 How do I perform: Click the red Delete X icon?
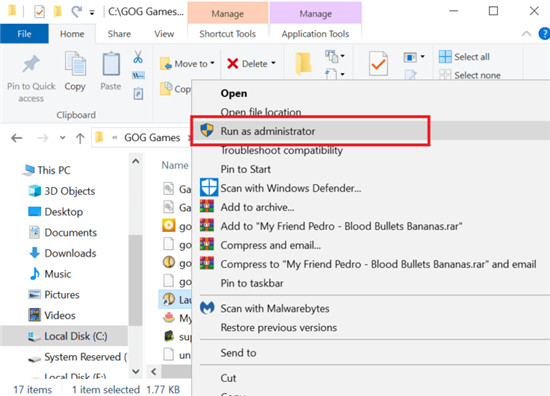(x=233, y=63)
